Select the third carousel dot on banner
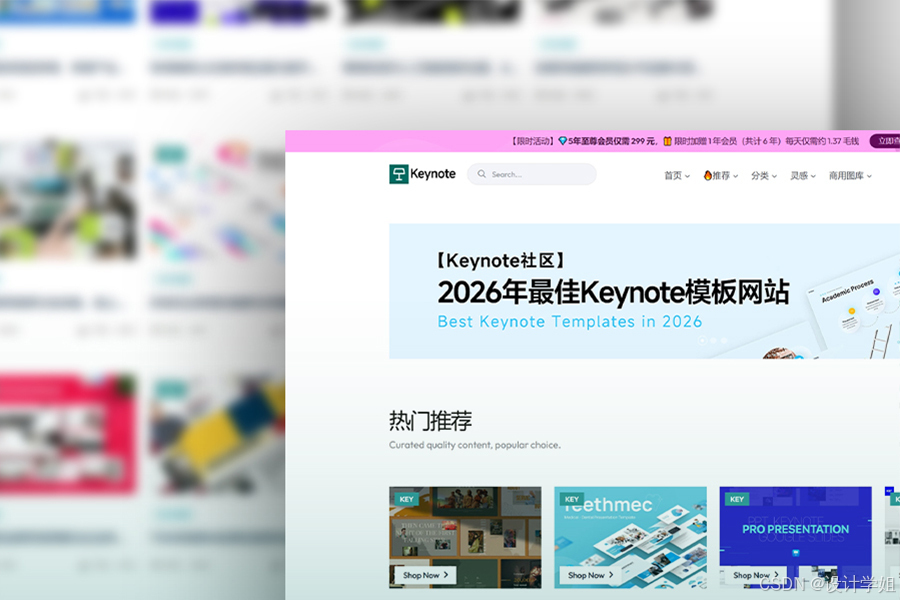 pyautogui.click(x=724, y=340)
